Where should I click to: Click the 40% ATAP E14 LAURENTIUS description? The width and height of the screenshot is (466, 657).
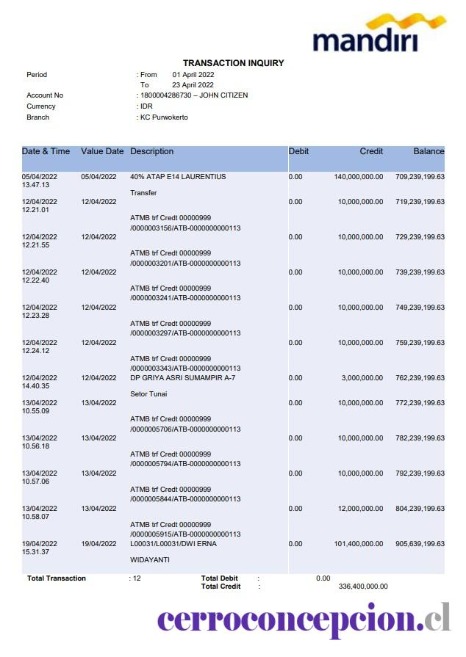coord(178,177)
